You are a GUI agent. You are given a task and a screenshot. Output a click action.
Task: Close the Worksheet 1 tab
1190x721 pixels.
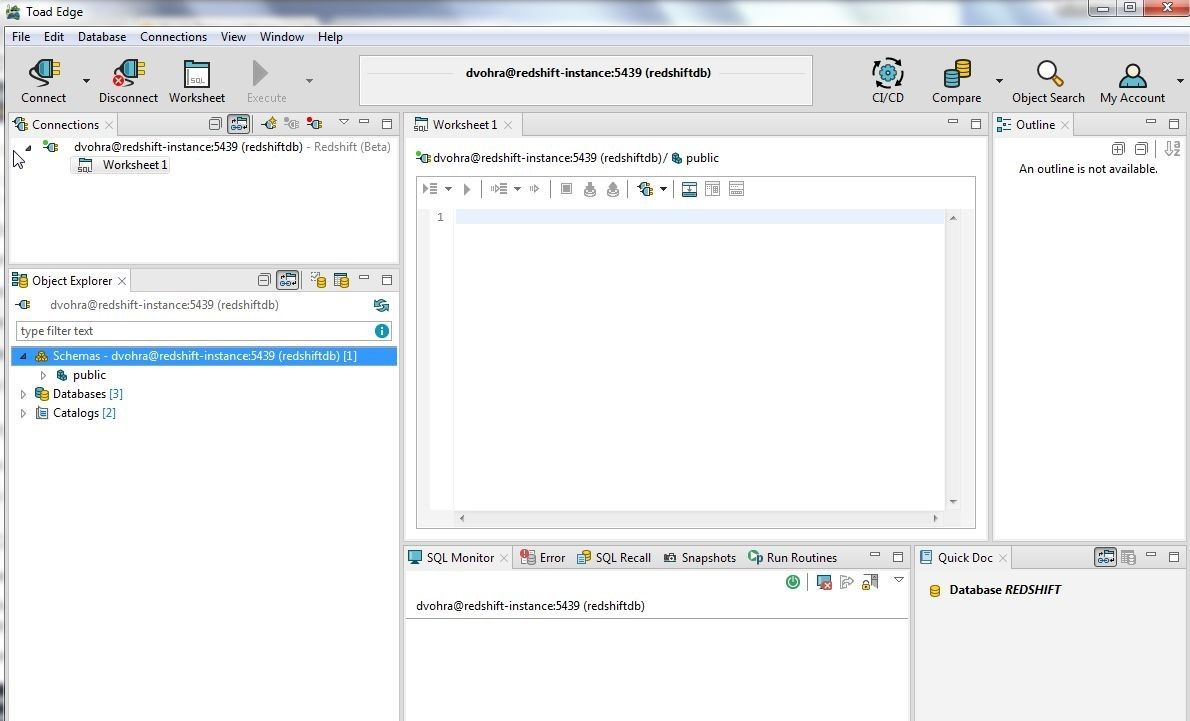(x=508, y=124)
